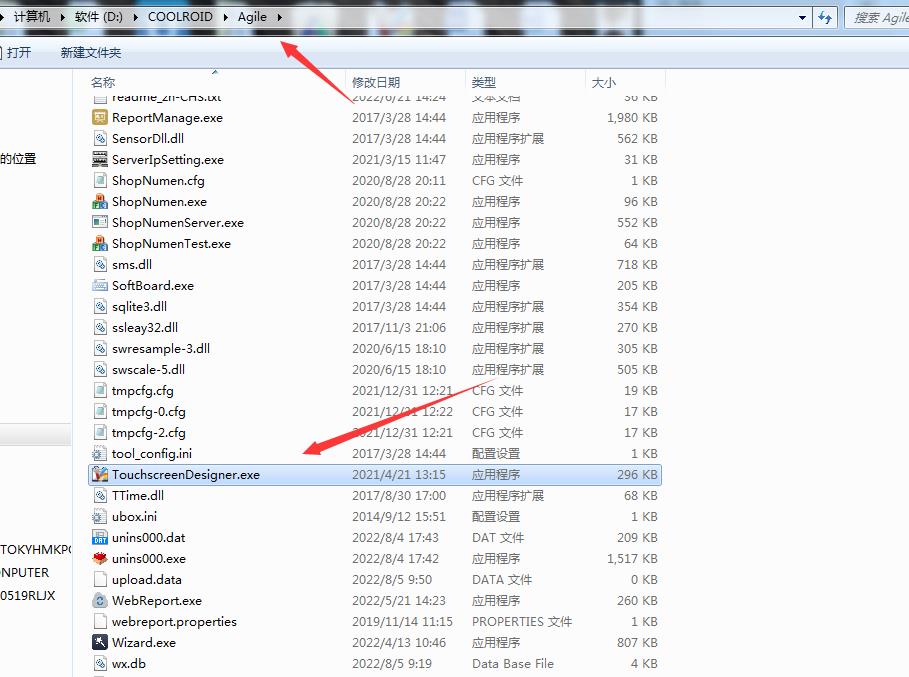Click 新建文件夹 to create a folder
This screenshot has height=677, width=909.
point(91,53)
